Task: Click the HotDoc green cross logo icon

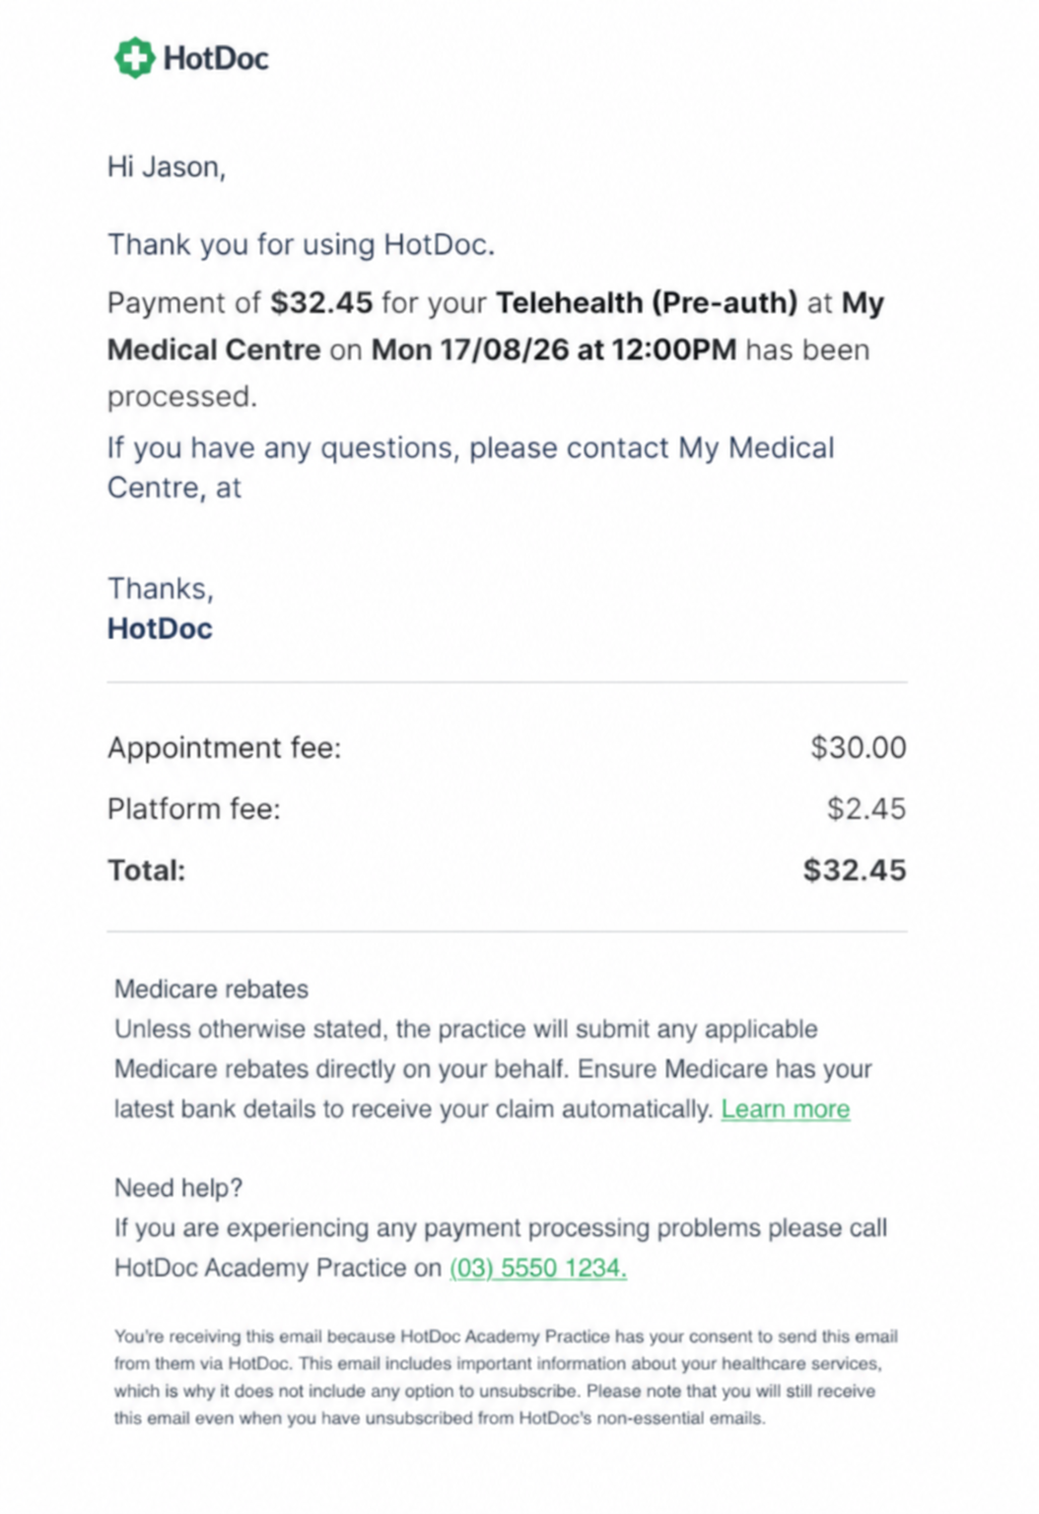Action: tap(134, 58)
